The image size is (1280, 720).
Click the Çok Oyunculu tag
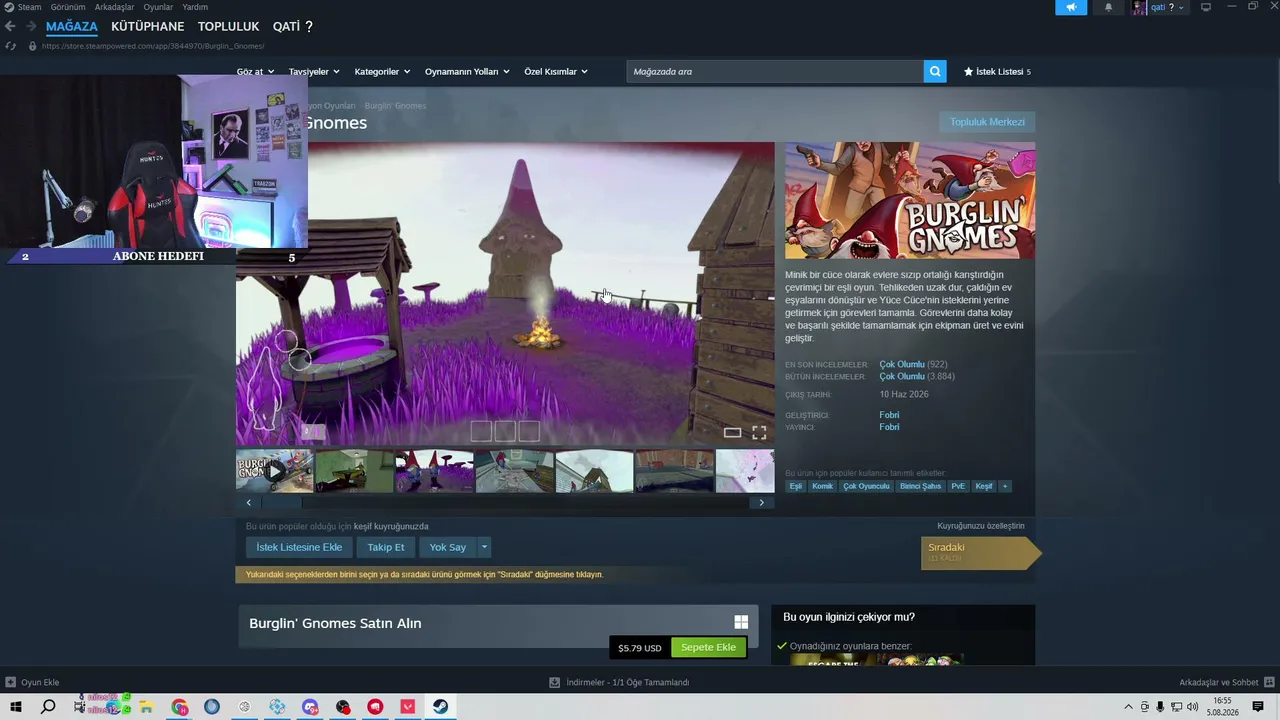(866, 486)
